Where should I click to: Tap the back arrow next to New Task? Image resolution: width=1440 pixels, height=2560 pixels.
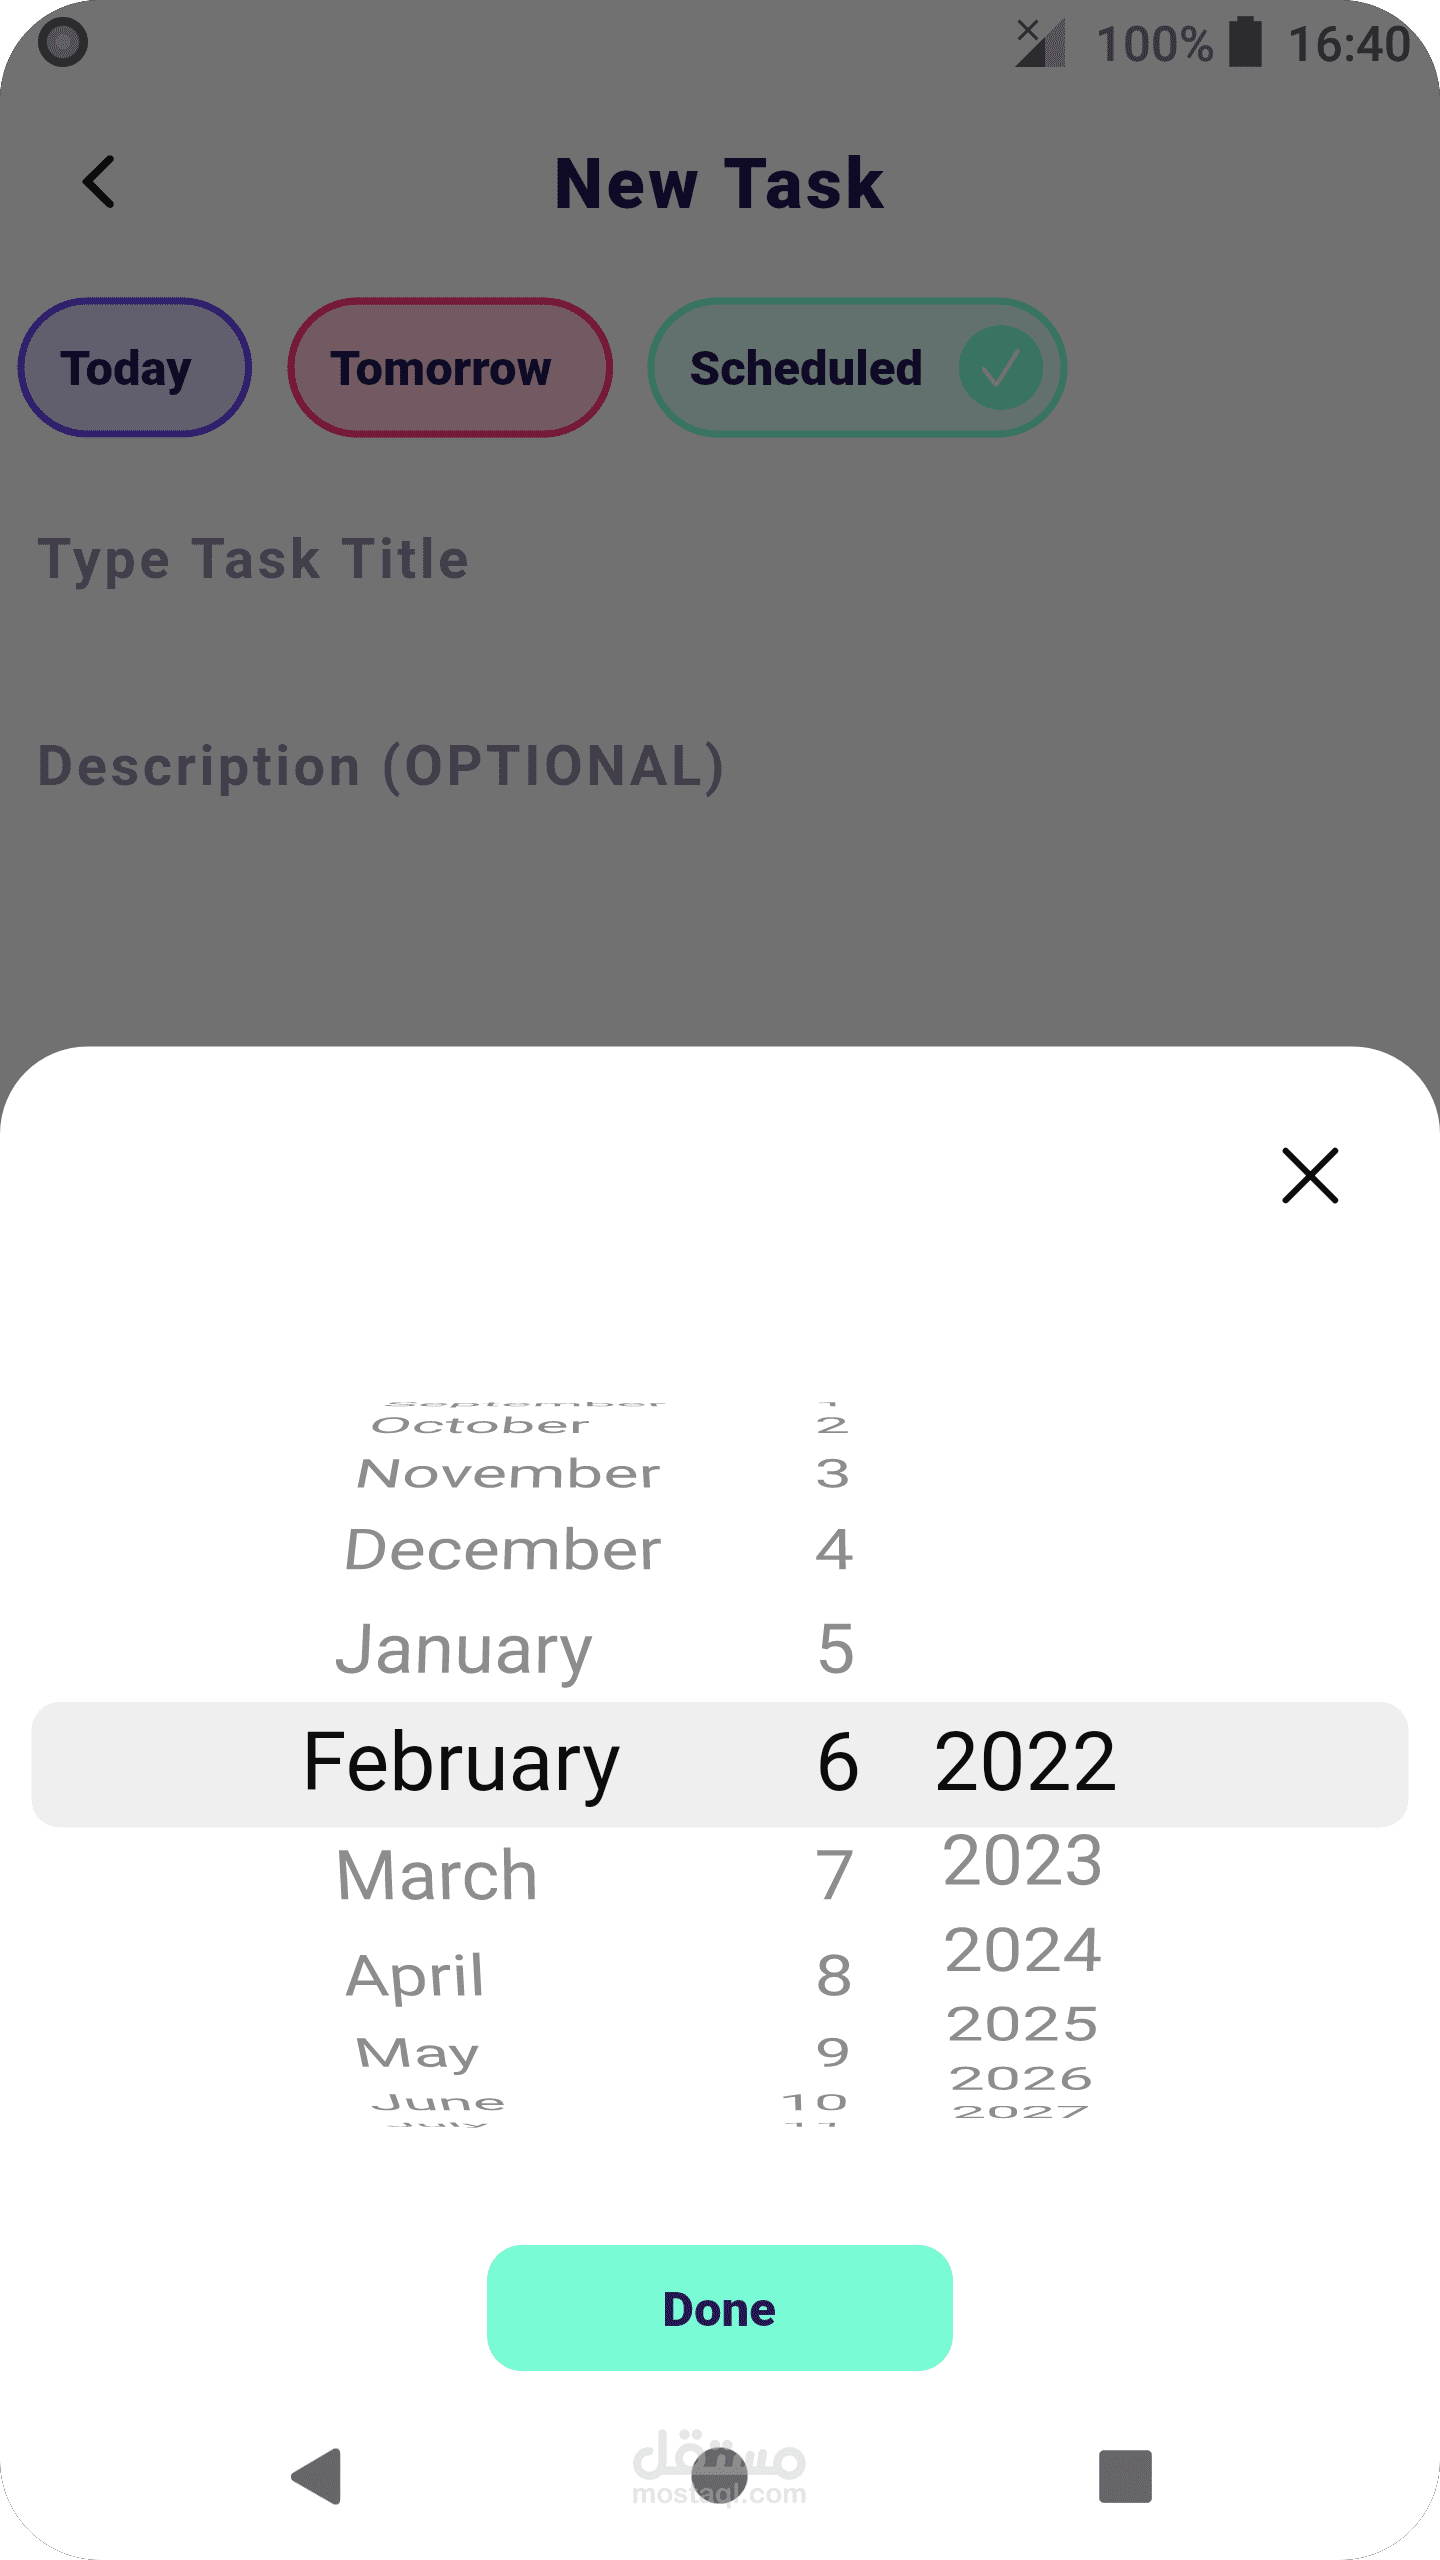pyautogui.click(x=99, y=182)
